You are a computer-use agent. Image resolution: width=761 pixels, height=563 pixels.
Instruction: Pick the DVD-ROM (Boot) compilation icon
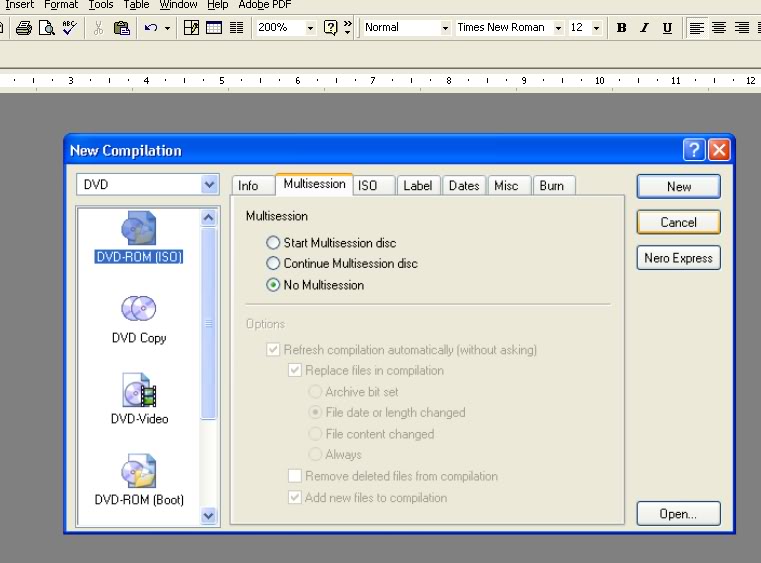(x=138, y=471)
